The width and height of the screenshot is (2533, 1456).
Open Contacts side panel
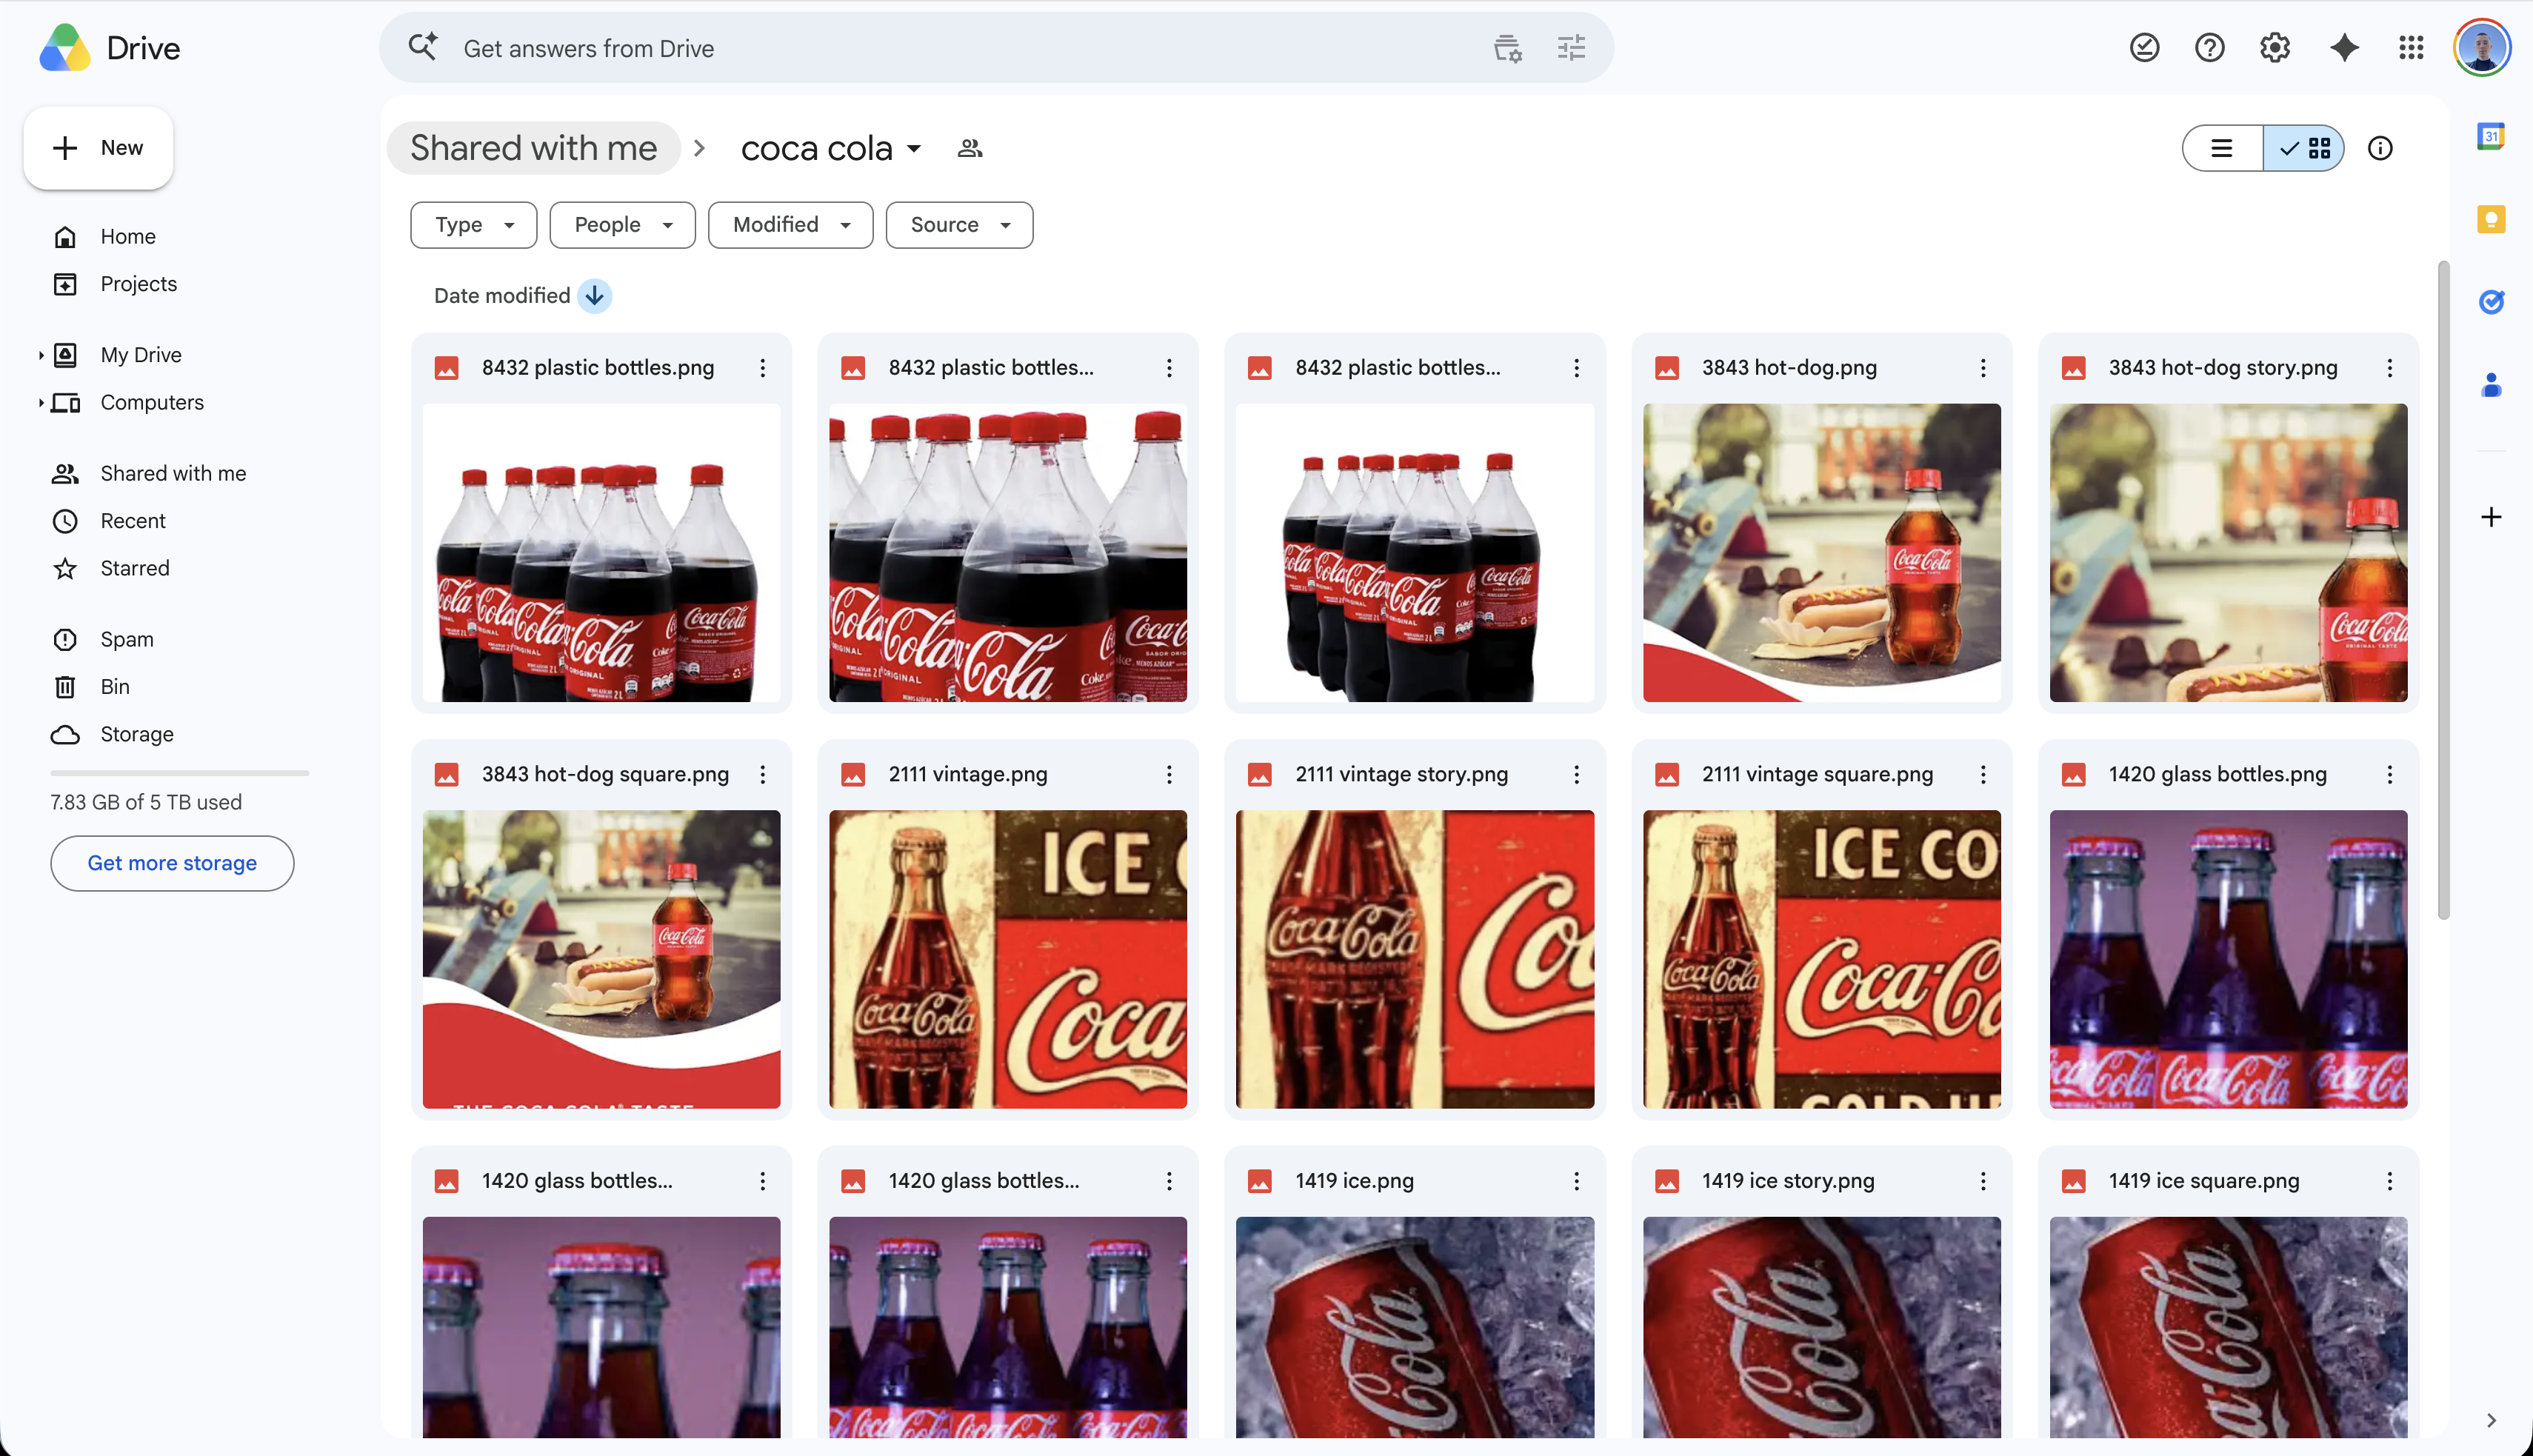[x=2490, y=384]
